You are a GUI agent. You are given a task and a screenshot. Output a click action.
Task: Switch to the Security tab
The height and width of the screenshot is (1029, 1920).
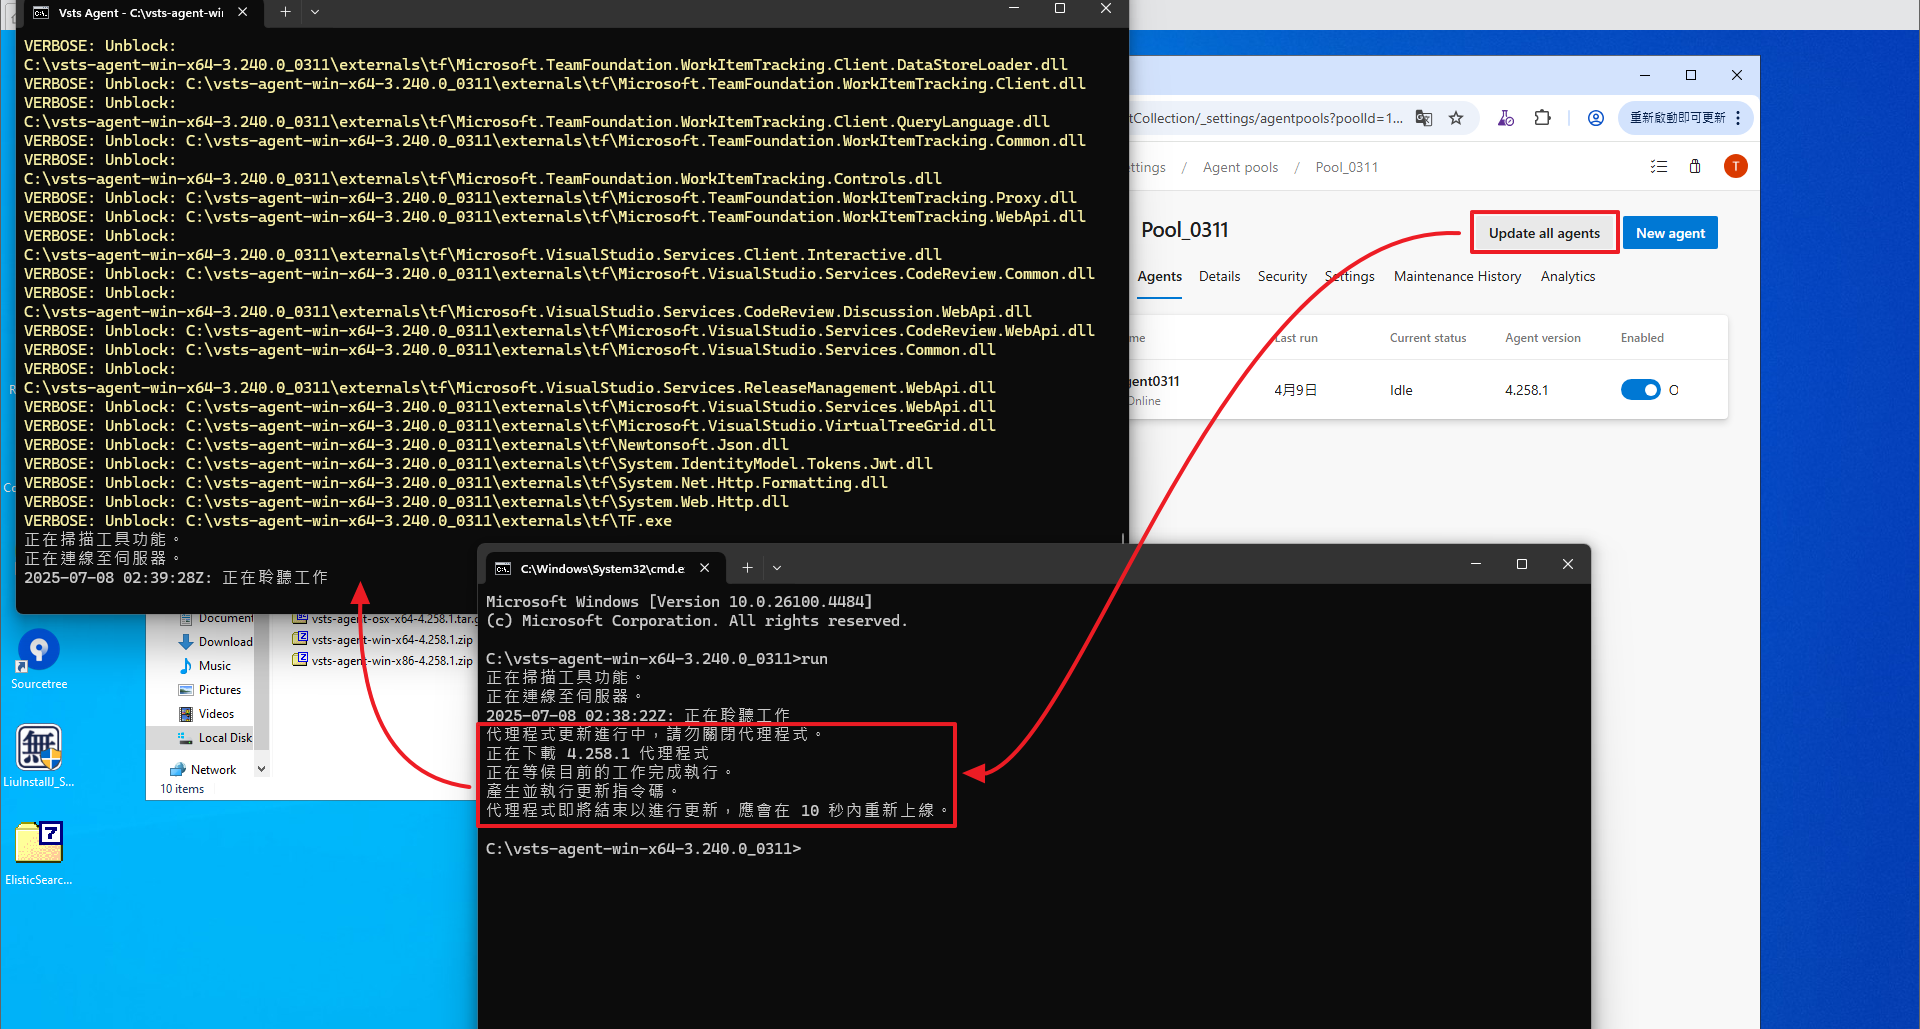pos(1282,277)
